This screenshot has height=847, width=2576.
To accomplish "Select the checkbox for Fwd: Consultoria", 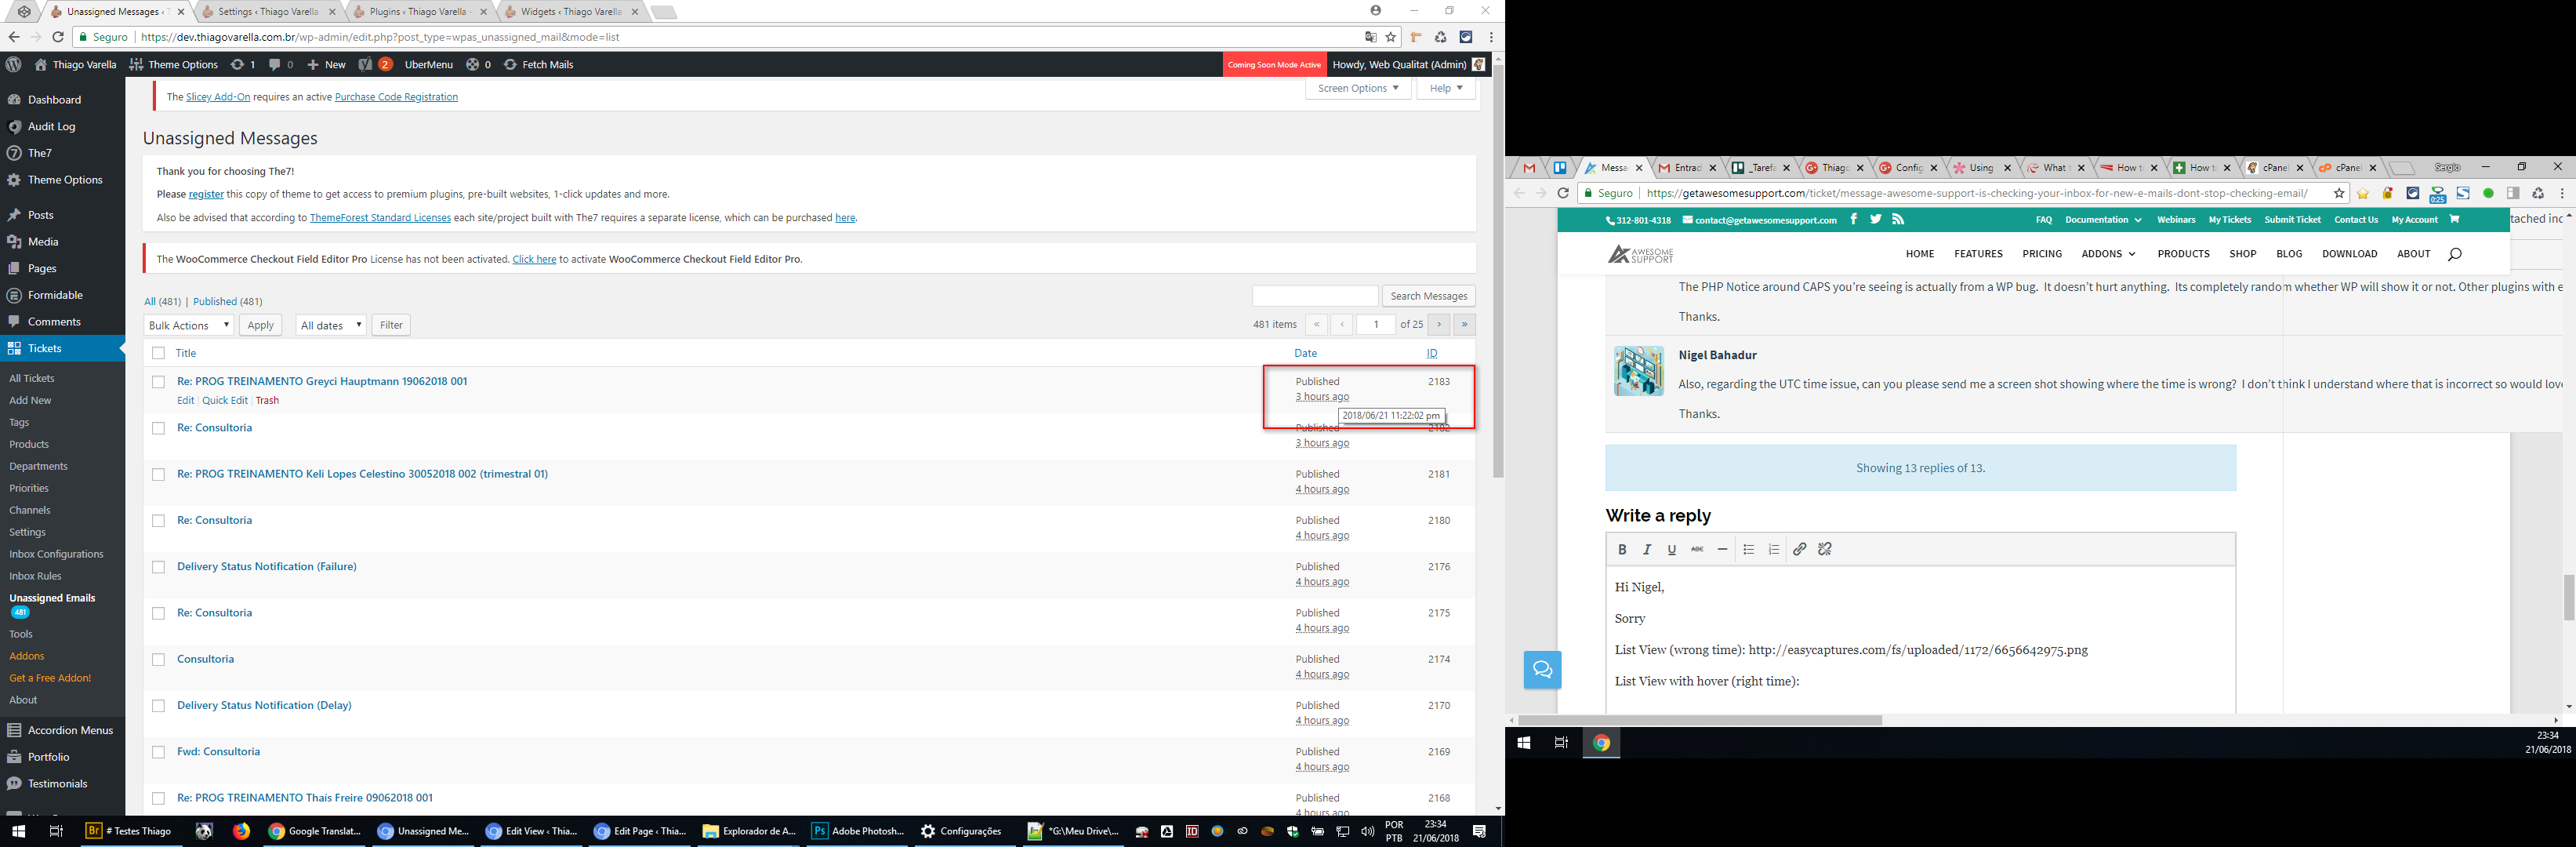I will (158, 752).
